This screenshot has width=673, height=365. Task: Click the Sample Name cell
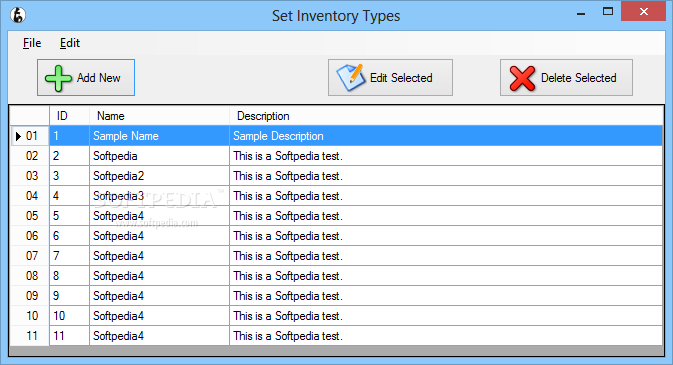[159, 136]
